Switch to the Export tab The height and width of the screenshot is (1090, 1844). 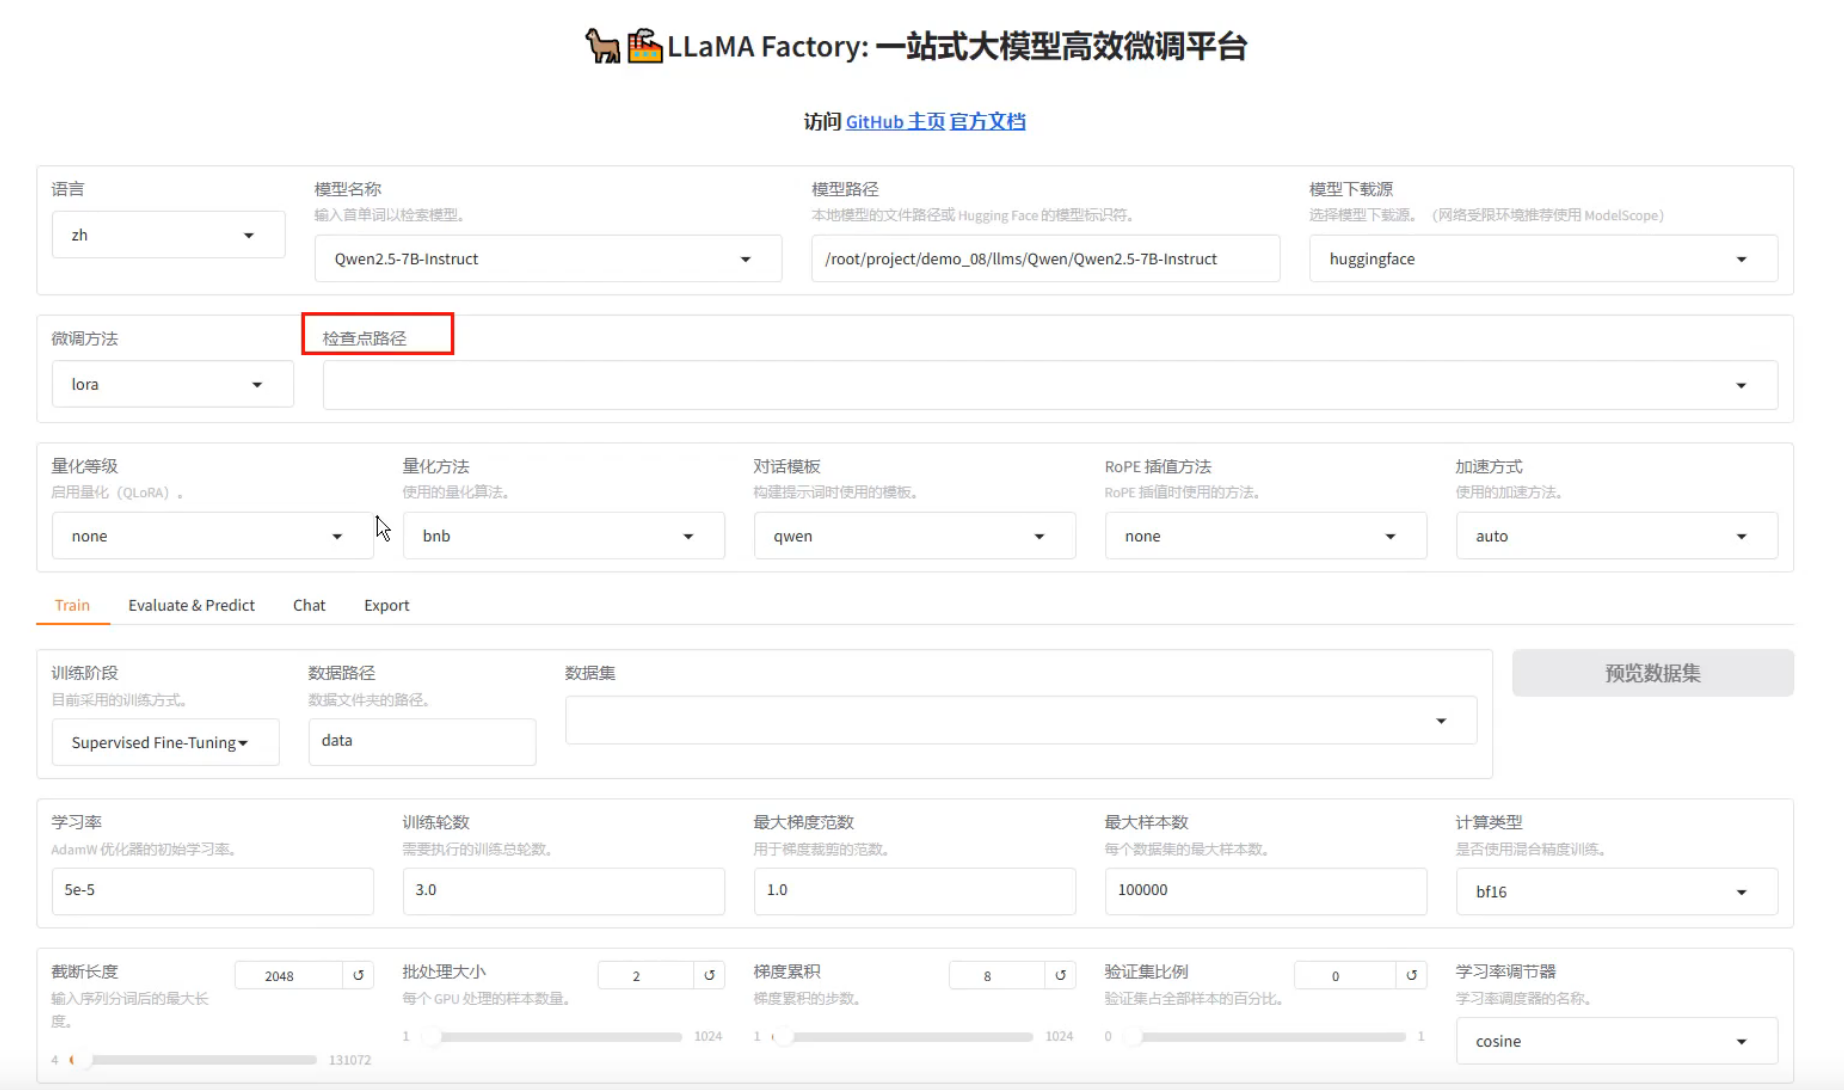(x=386, y=605)
